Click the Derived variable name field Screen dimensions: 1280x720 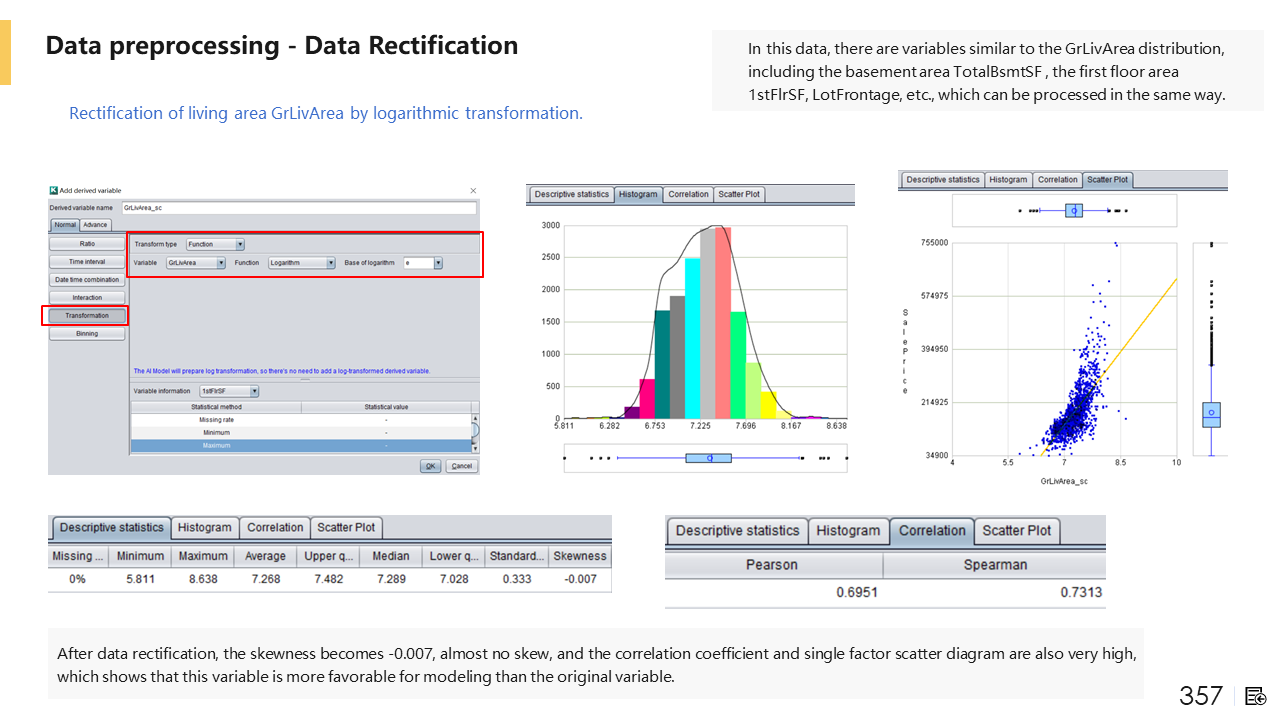pyautogui.click(x=298, y=208)
